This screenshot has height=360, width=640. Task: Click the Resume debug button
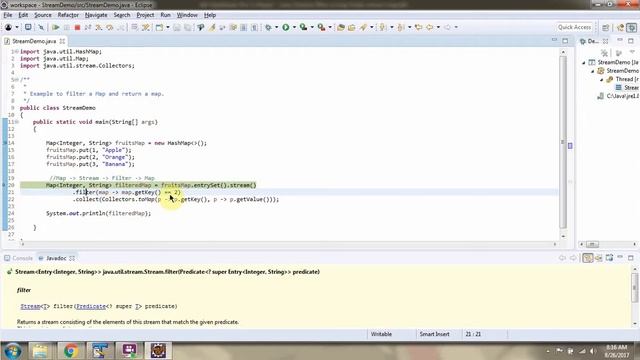click(x=55, y=27)
